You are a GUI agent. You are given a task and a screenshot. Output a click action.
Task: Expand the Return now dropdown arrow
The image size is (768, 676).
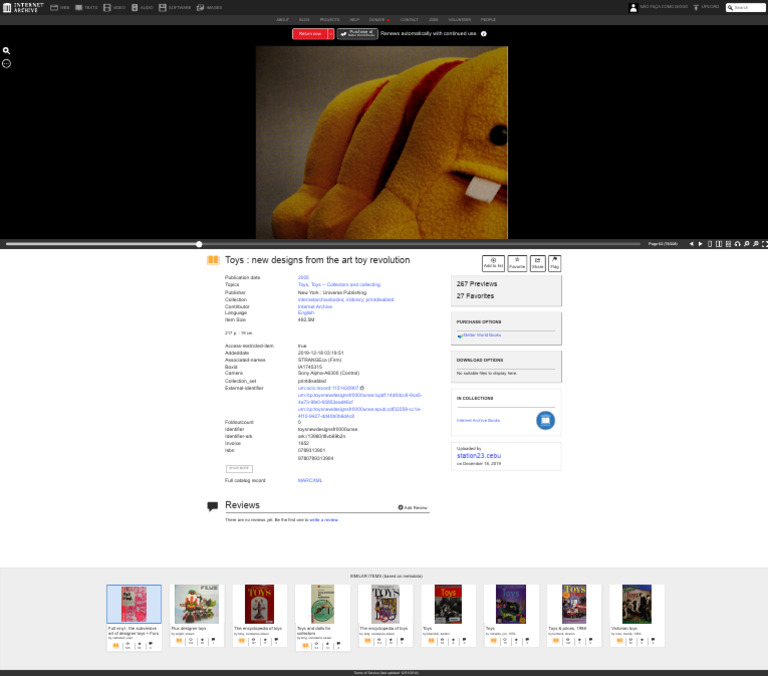[331, 34]
